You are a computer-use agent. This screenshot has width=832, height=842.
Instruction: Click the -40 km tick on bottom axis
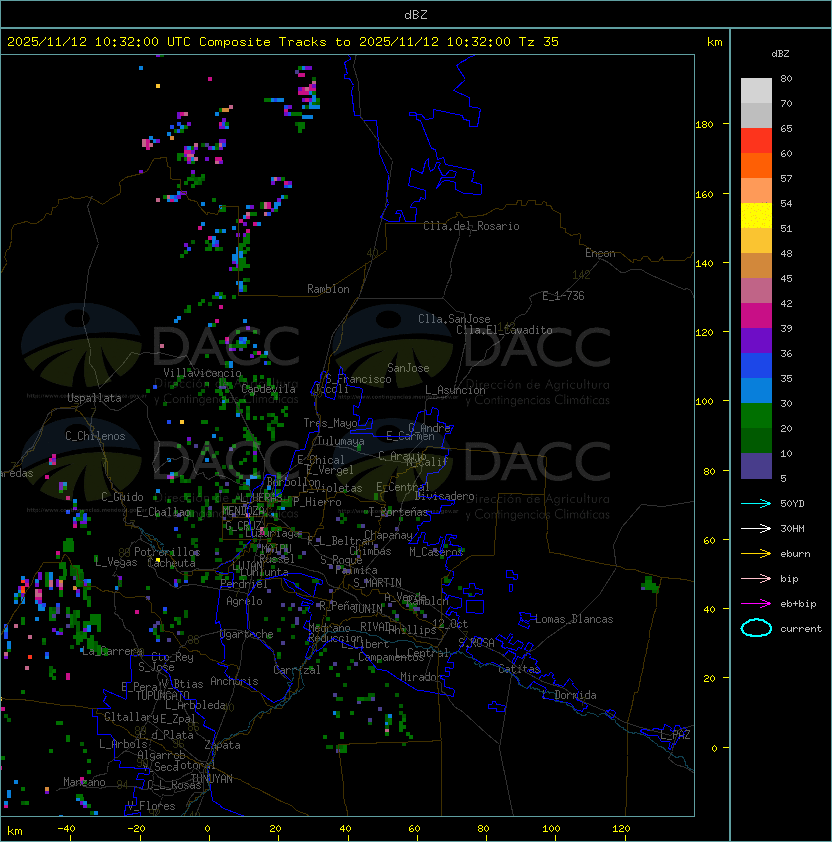[x=67, y=829]
